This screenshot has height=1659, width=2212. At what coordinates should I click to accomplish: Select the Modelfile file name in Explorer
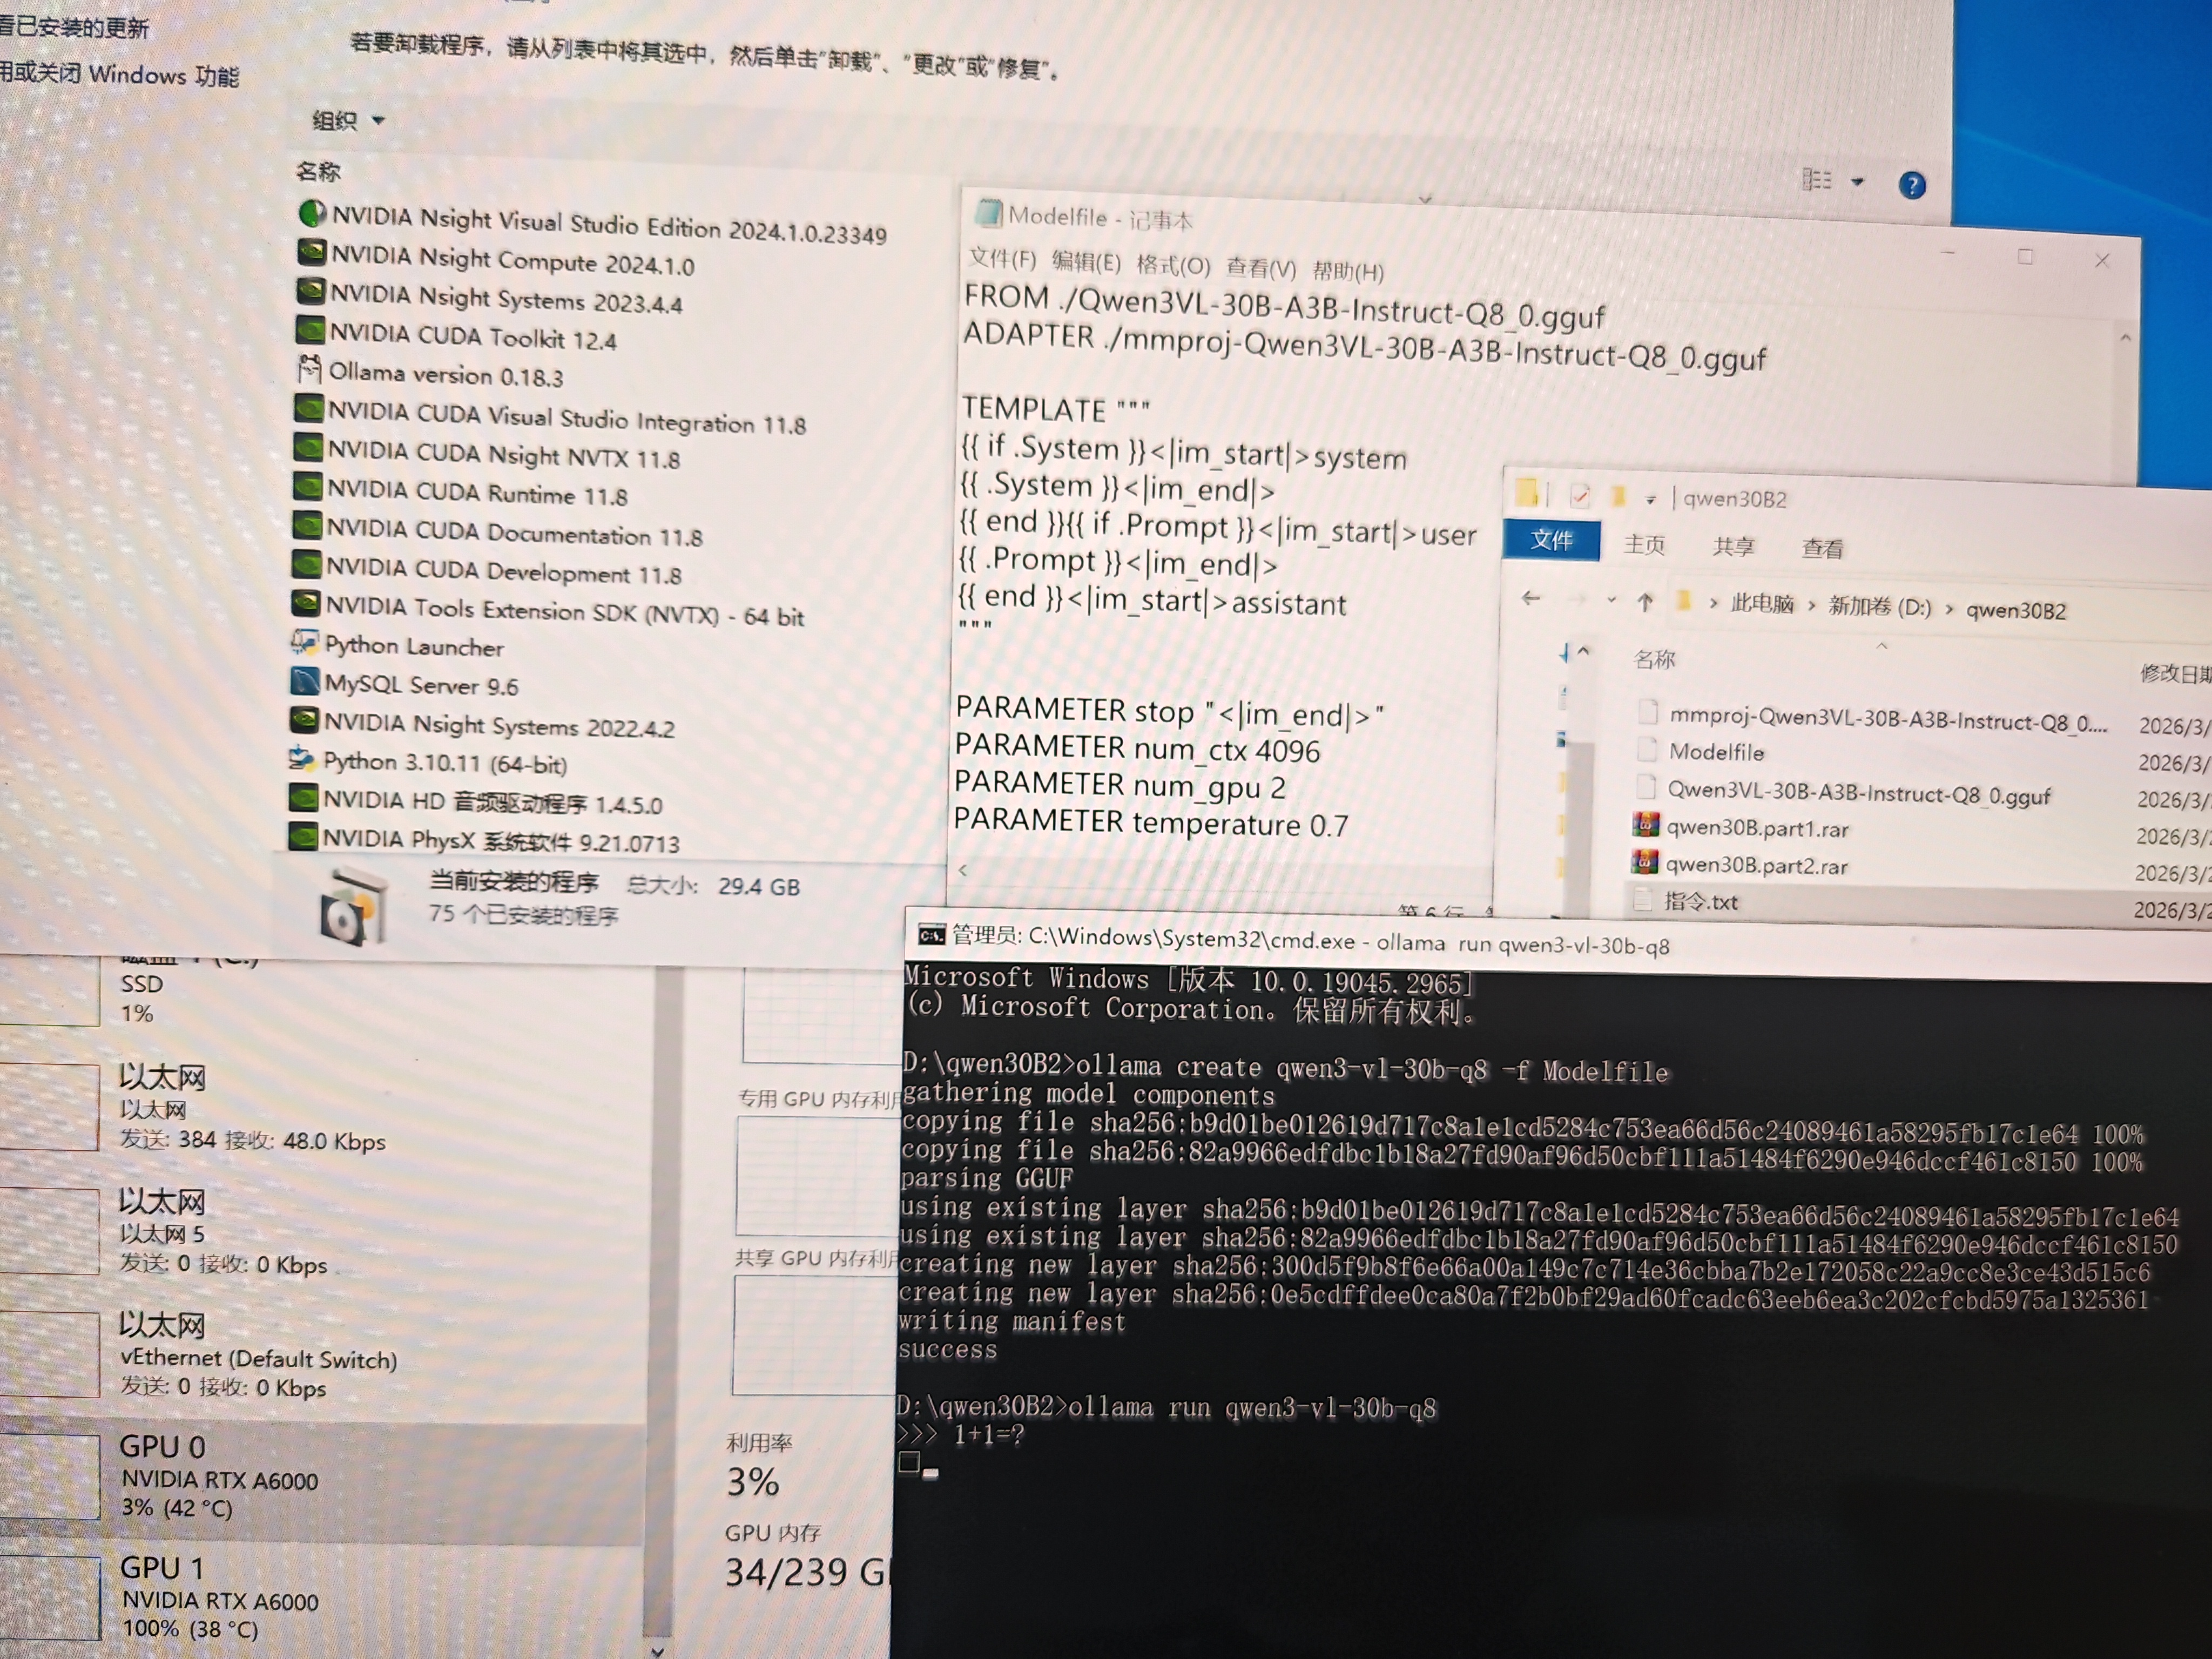(x=1716, y=752)
